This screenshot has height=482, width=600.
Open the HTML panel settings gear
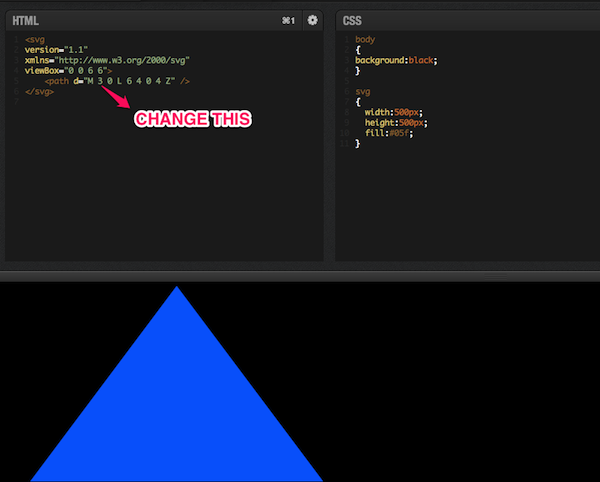(312, 20)
